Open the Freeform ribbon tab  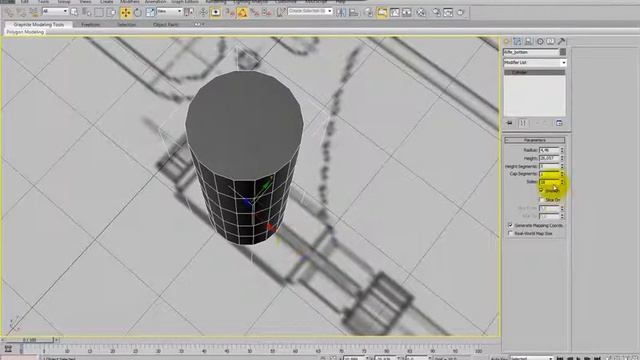coord(90,24)
